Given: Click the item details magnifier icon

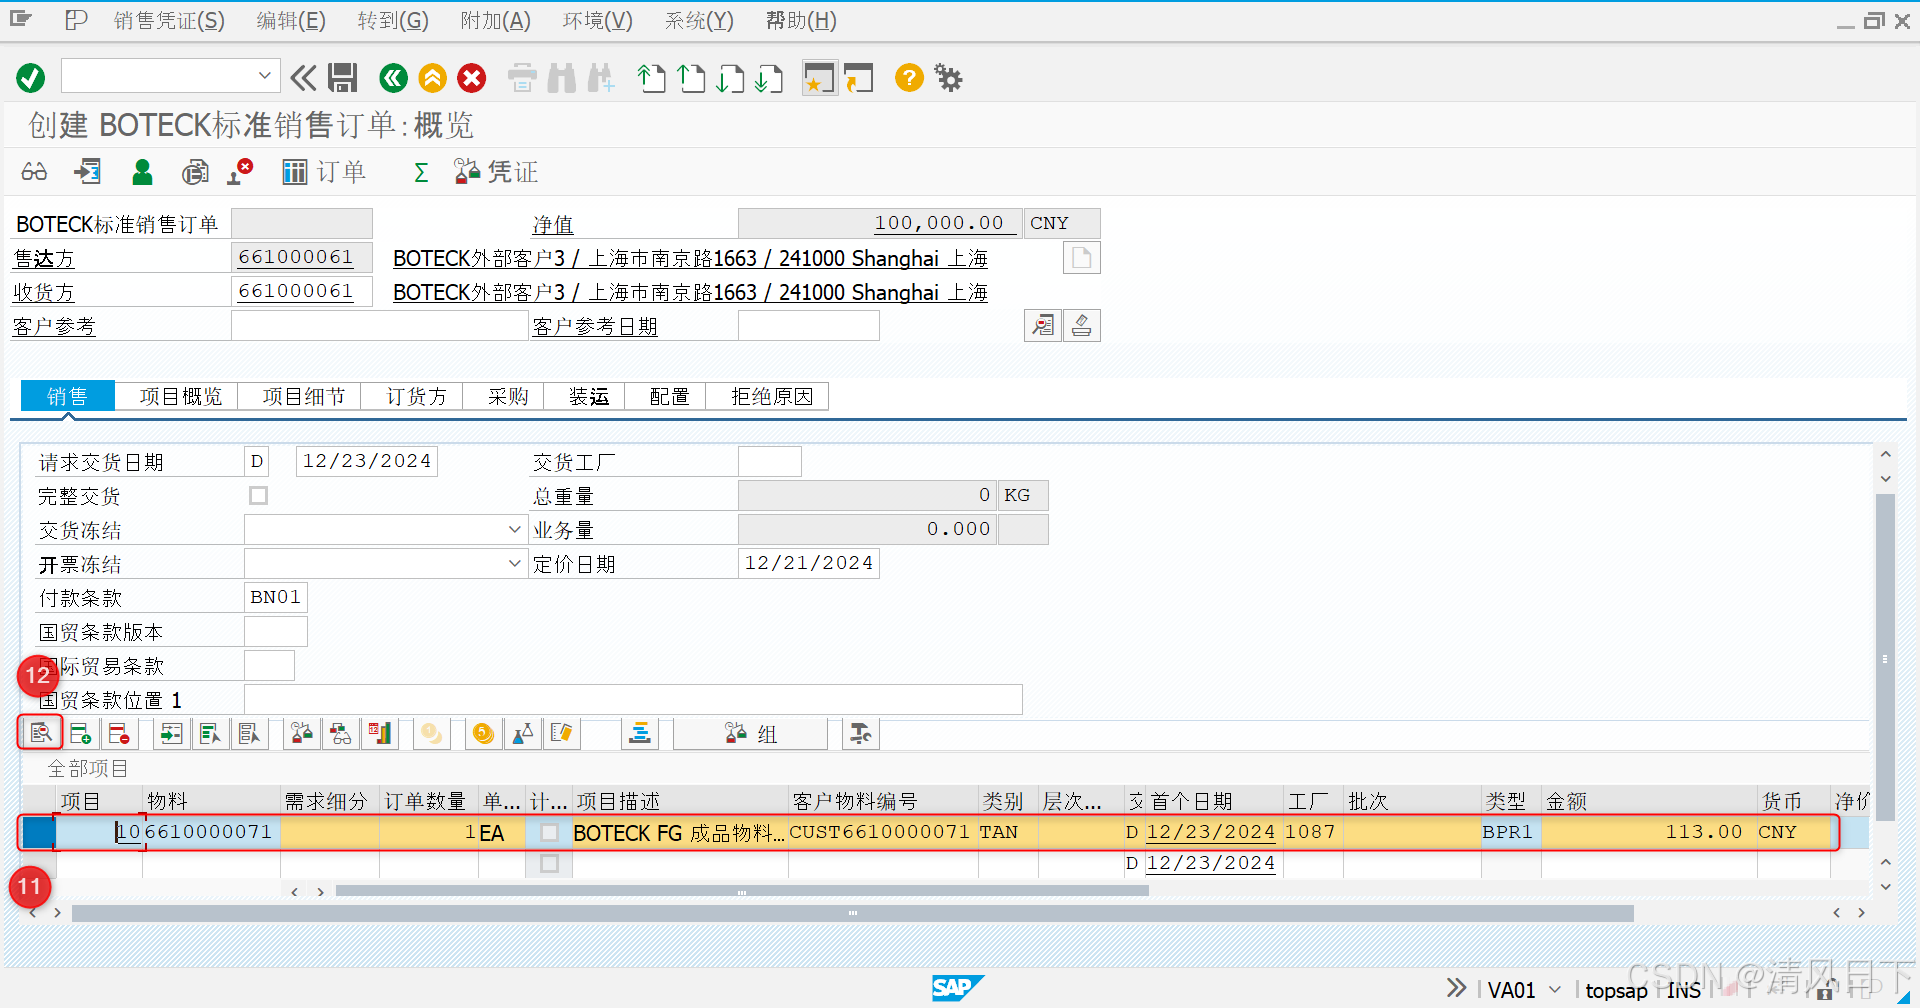Looking at the screenshot, I should 40,733.
